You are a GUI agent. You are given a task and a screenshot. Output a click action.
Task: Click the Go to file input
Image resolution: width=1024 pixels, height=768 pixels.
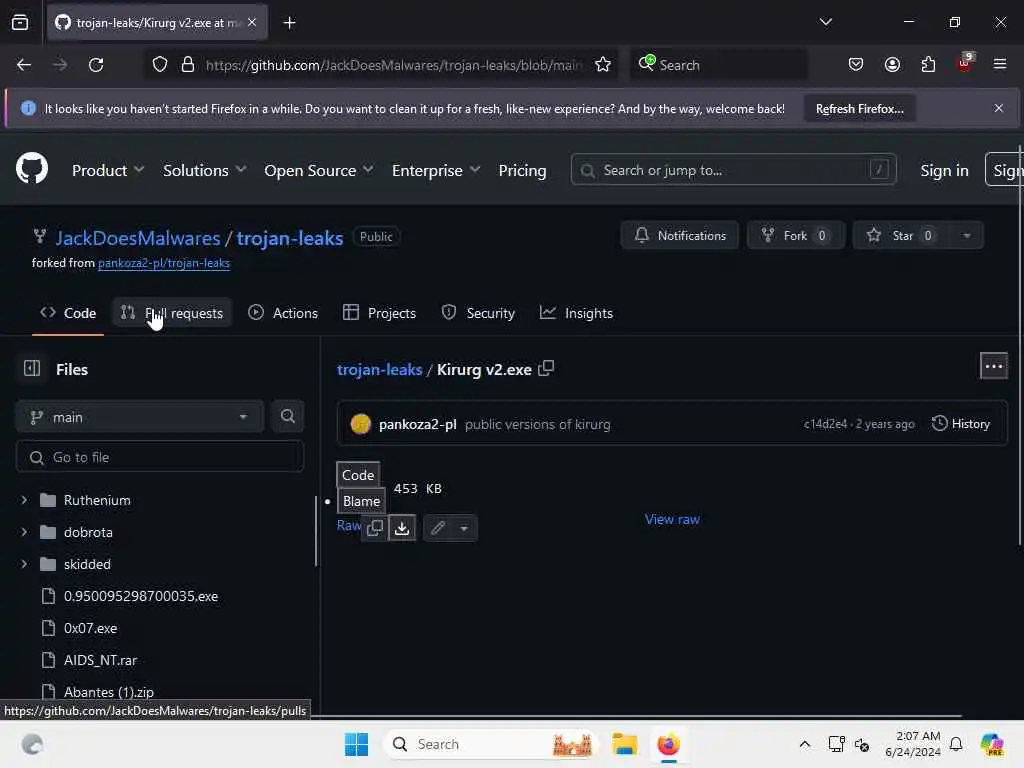(159, 457)
